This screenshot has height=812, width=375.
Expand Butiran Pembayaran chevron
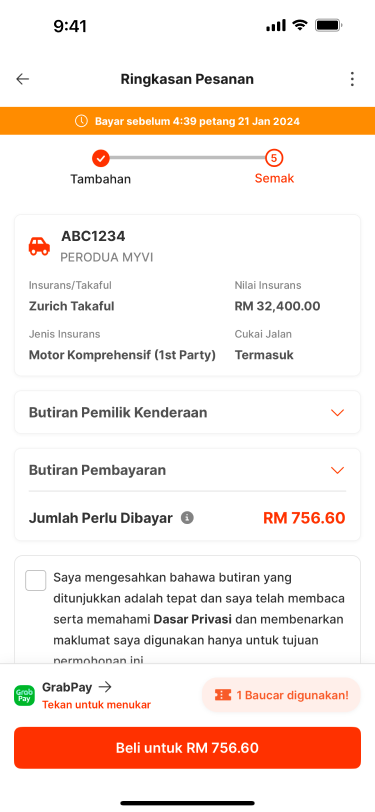pyautogui.click(x=338, y=470)
